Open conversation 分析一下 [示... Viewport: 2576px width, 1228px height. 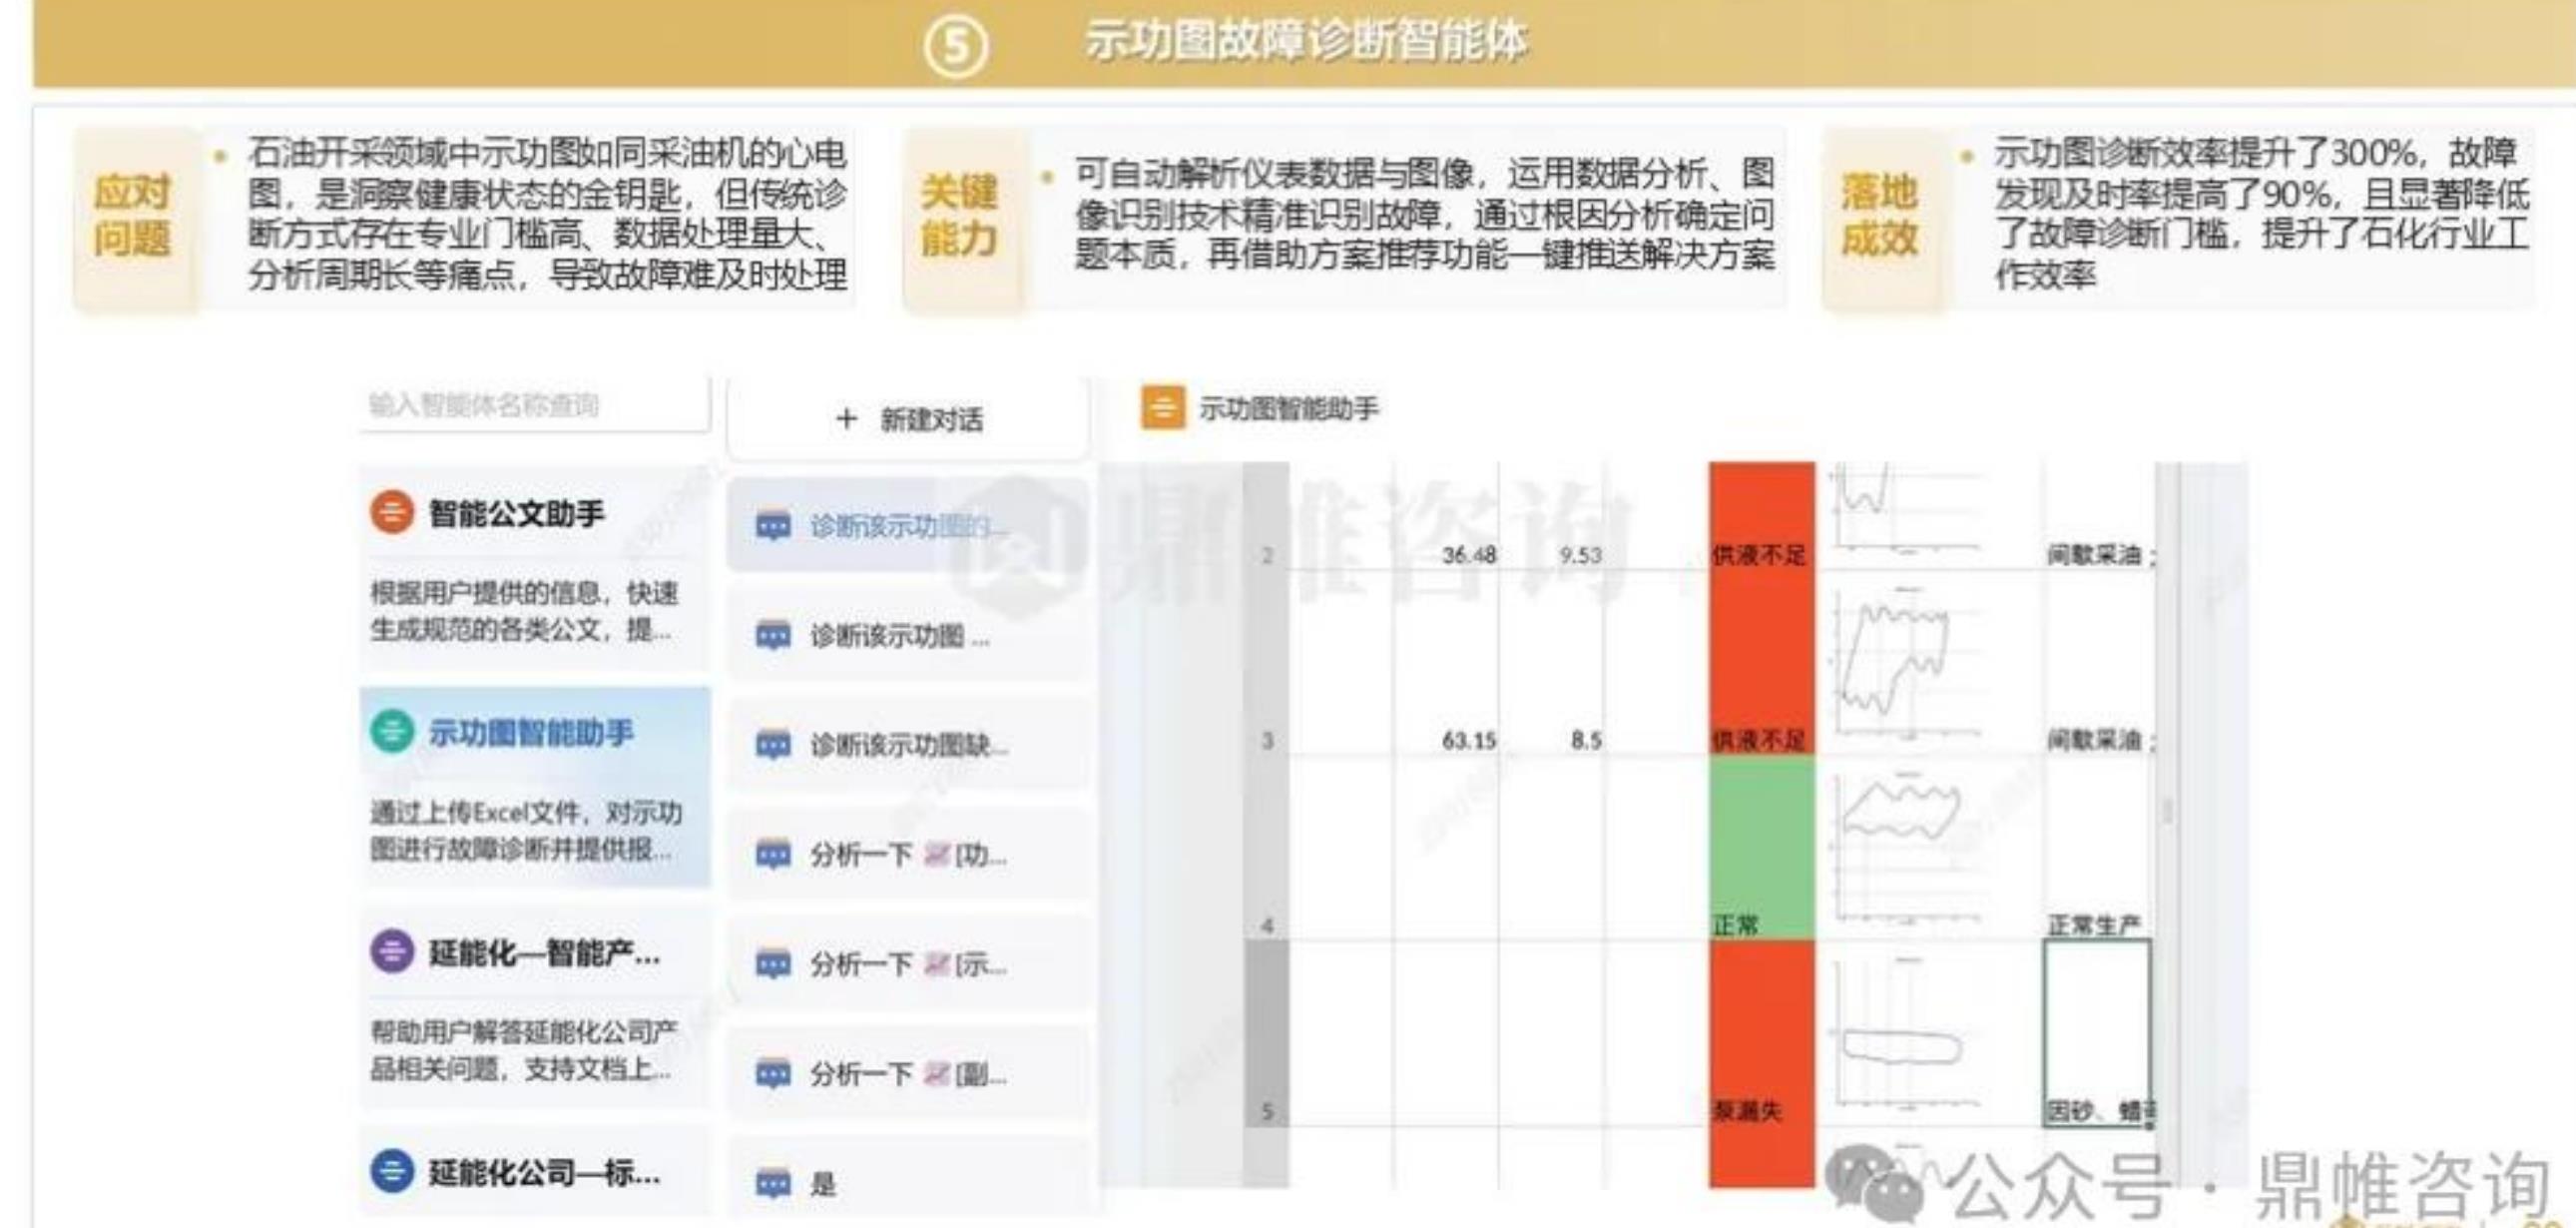pyautogui.click(x=908, y=965)
